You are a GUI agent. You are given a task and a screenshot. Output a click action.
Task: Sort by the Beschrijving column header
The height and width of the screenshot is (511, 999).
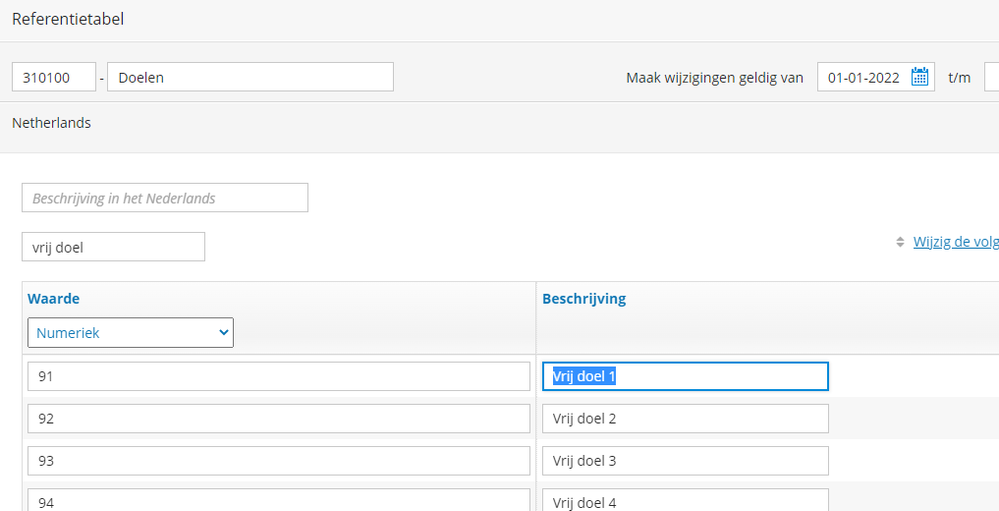click(x=584, y=299)
